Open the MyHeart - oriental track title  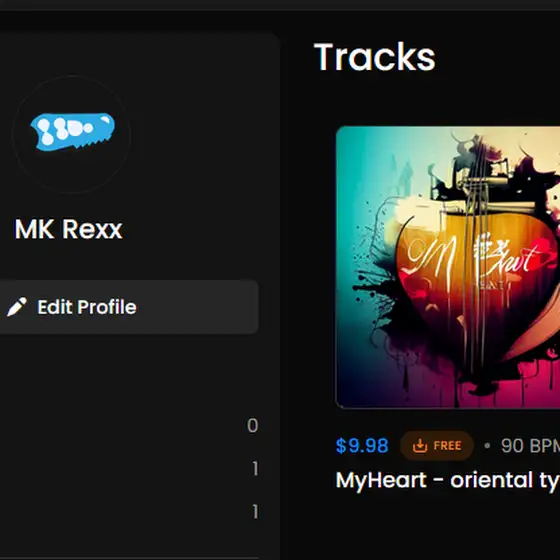448,480
